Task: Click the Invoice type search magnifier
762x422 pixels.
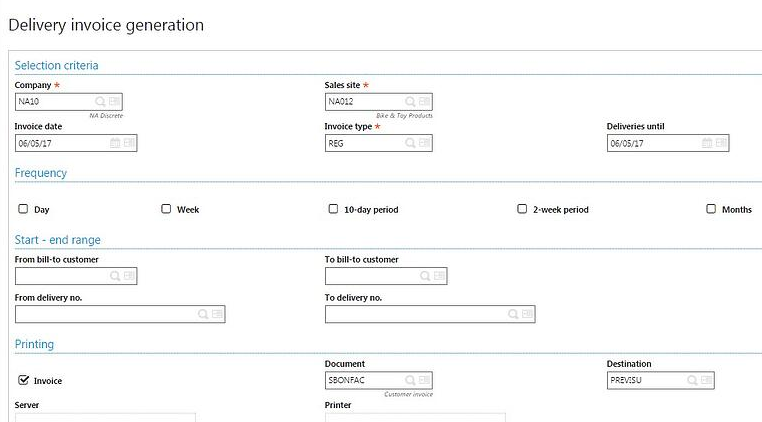Action: pyautogui.click(x=411, y=143)
